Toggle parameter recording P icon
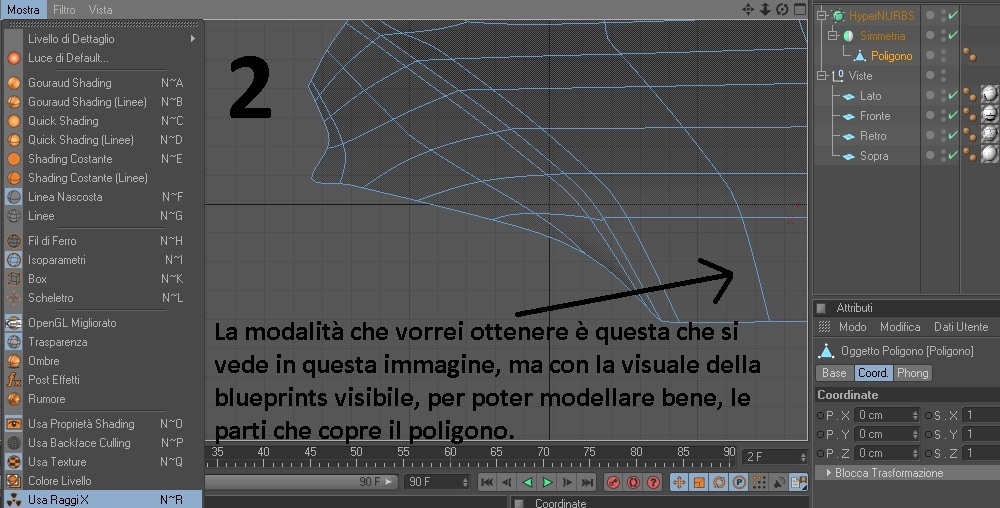 739,482
